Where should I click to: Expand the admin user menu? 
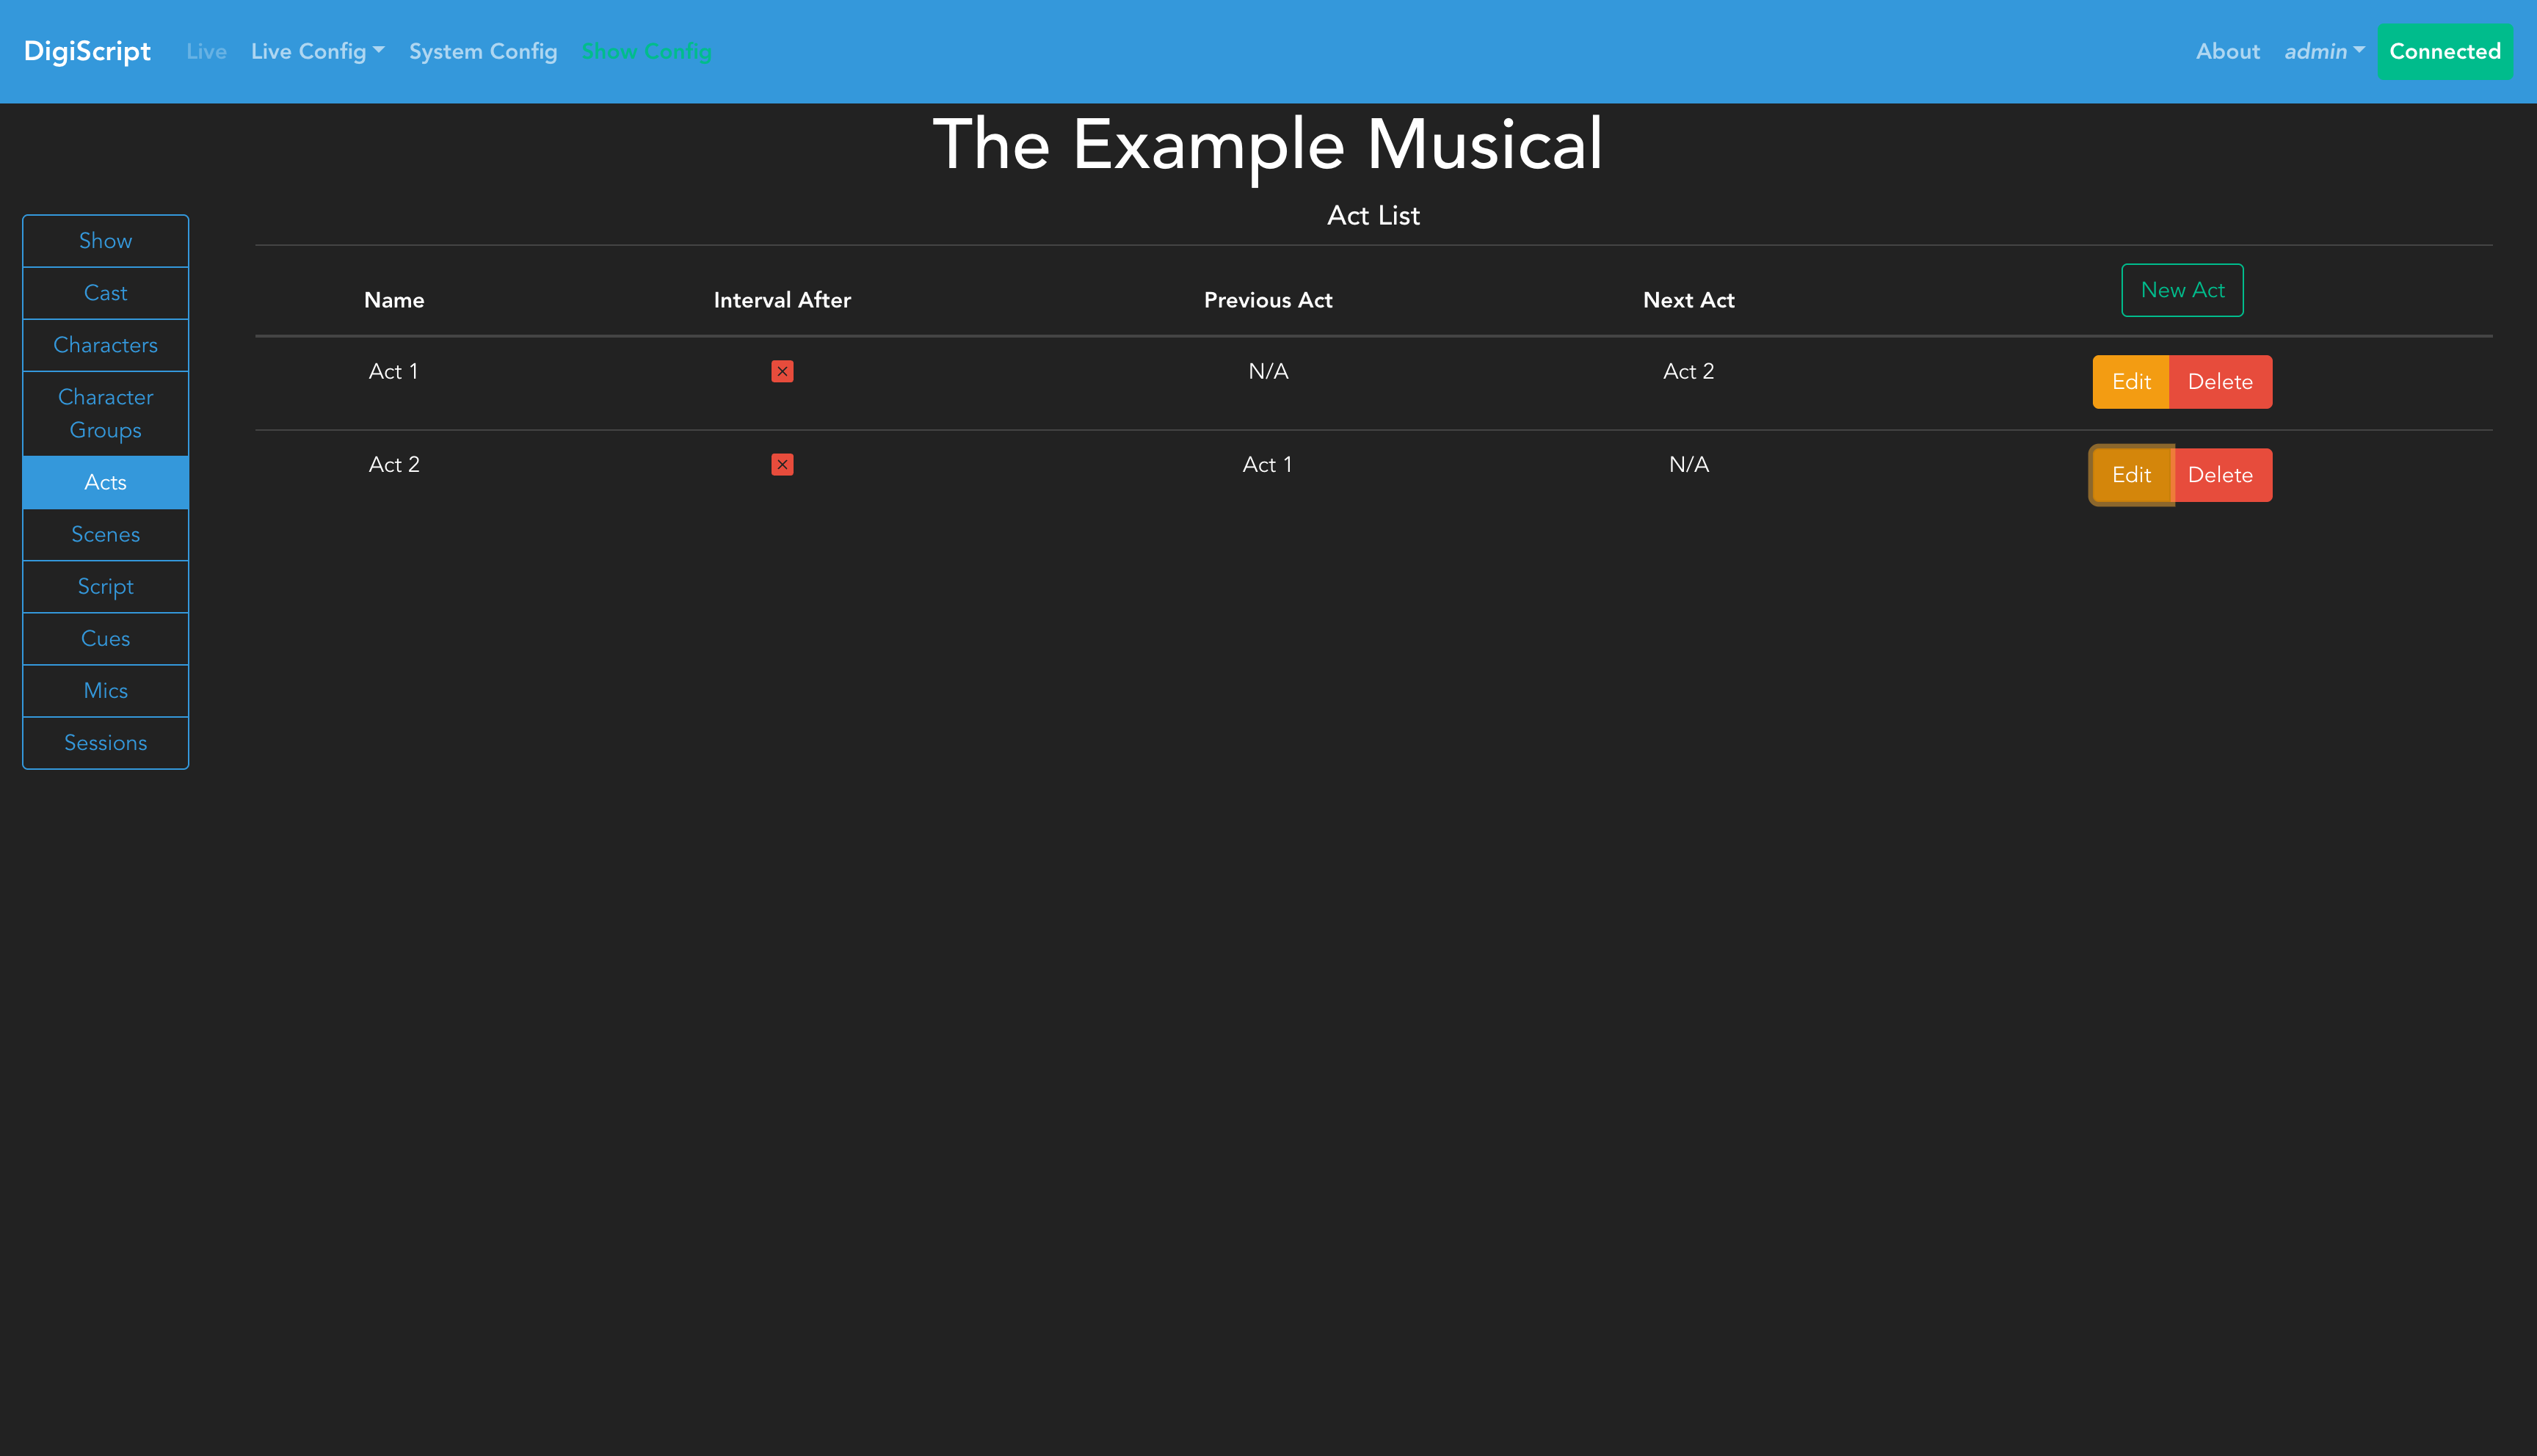[x=2323, y=51]
